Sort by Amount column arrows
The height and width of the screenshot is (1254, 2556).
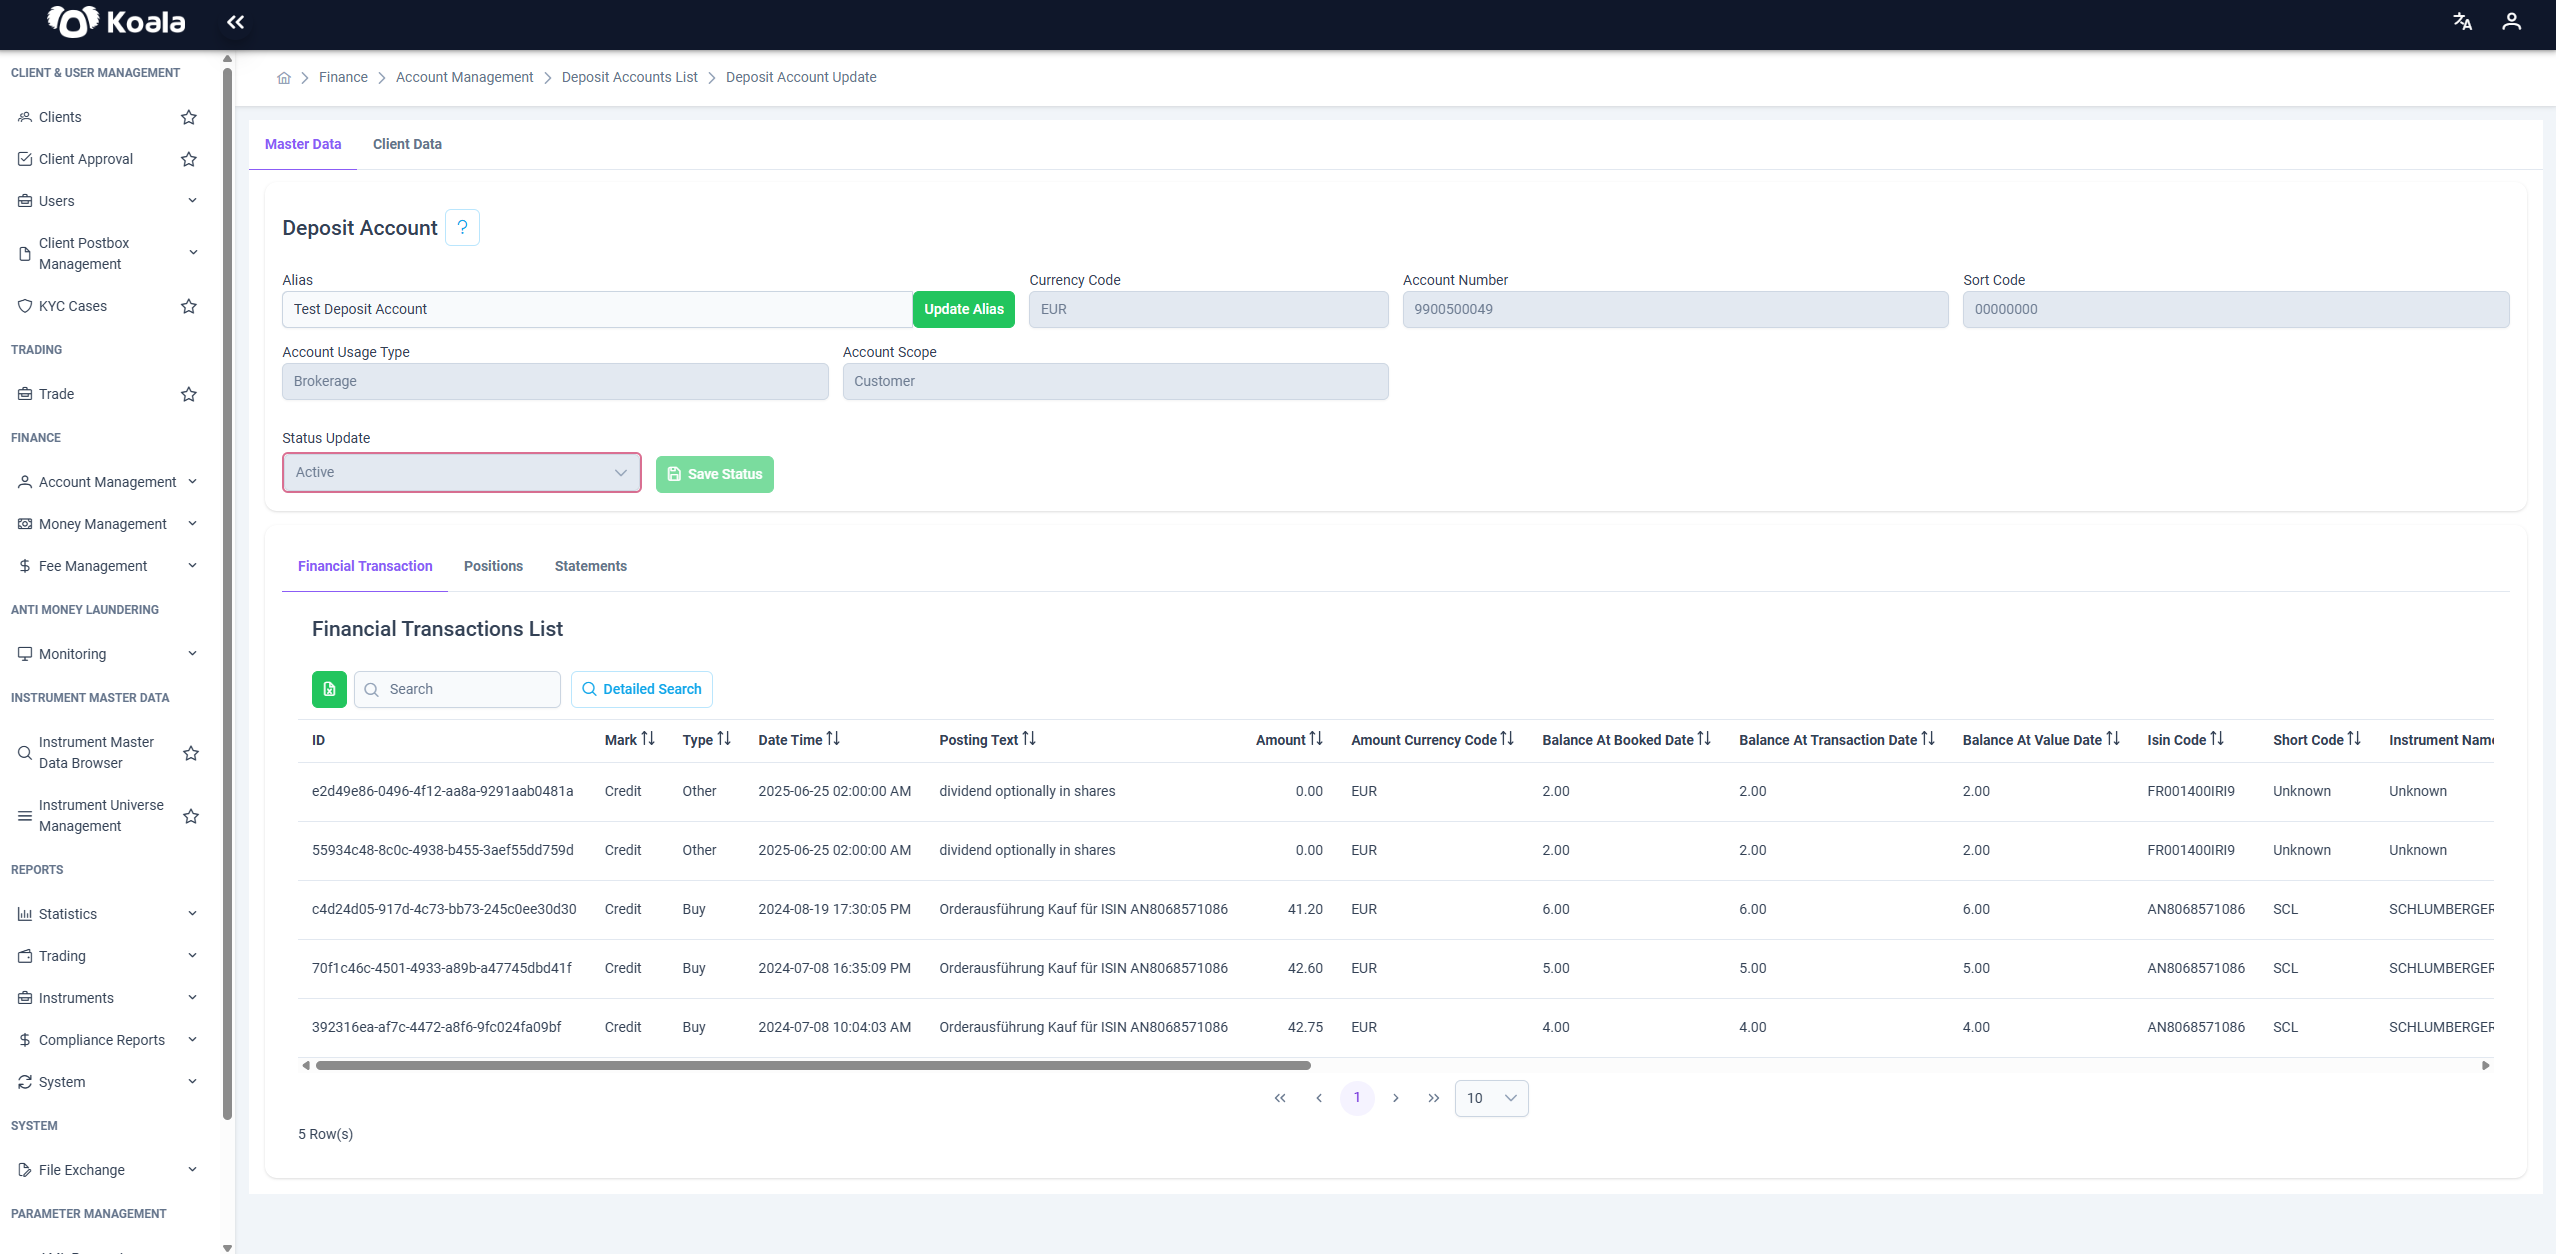[x=1316, y=739]
